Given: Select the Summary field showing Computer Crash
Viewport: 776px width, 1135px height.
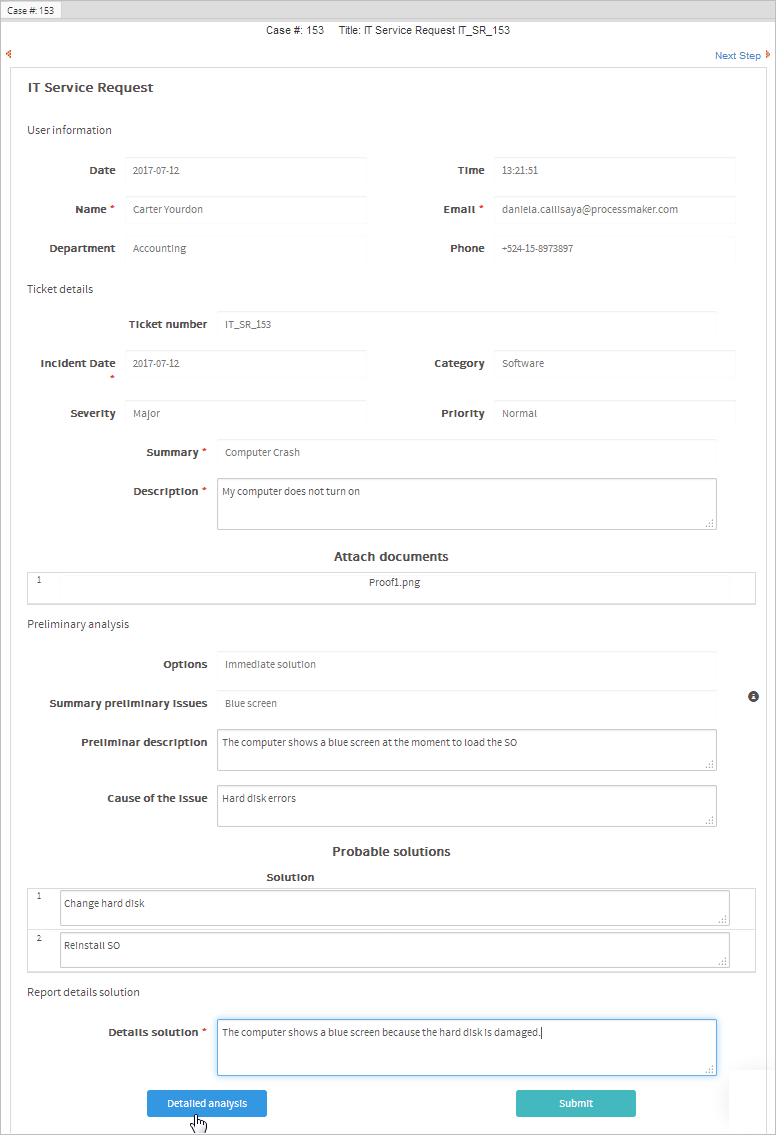Looking at the screenshot, I should pyautogui.click(x=466, y=453).
